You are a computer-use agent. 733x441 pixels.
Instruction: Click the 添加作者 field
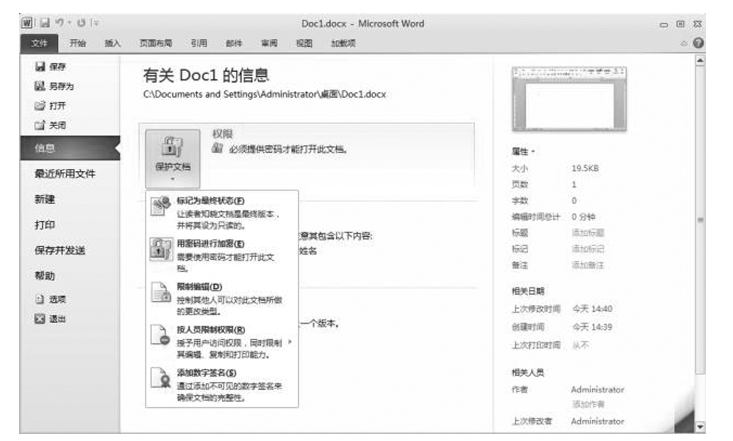click(588, 404)
